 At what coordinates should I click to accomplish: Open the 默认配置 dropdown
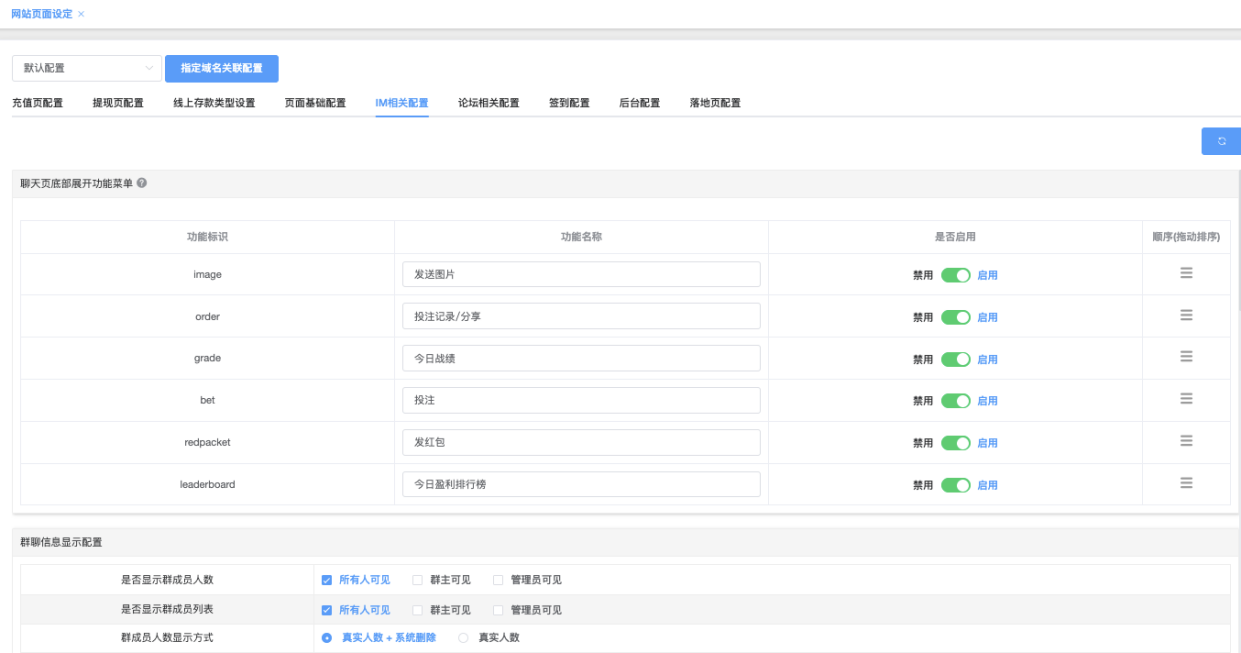(86, 68)
